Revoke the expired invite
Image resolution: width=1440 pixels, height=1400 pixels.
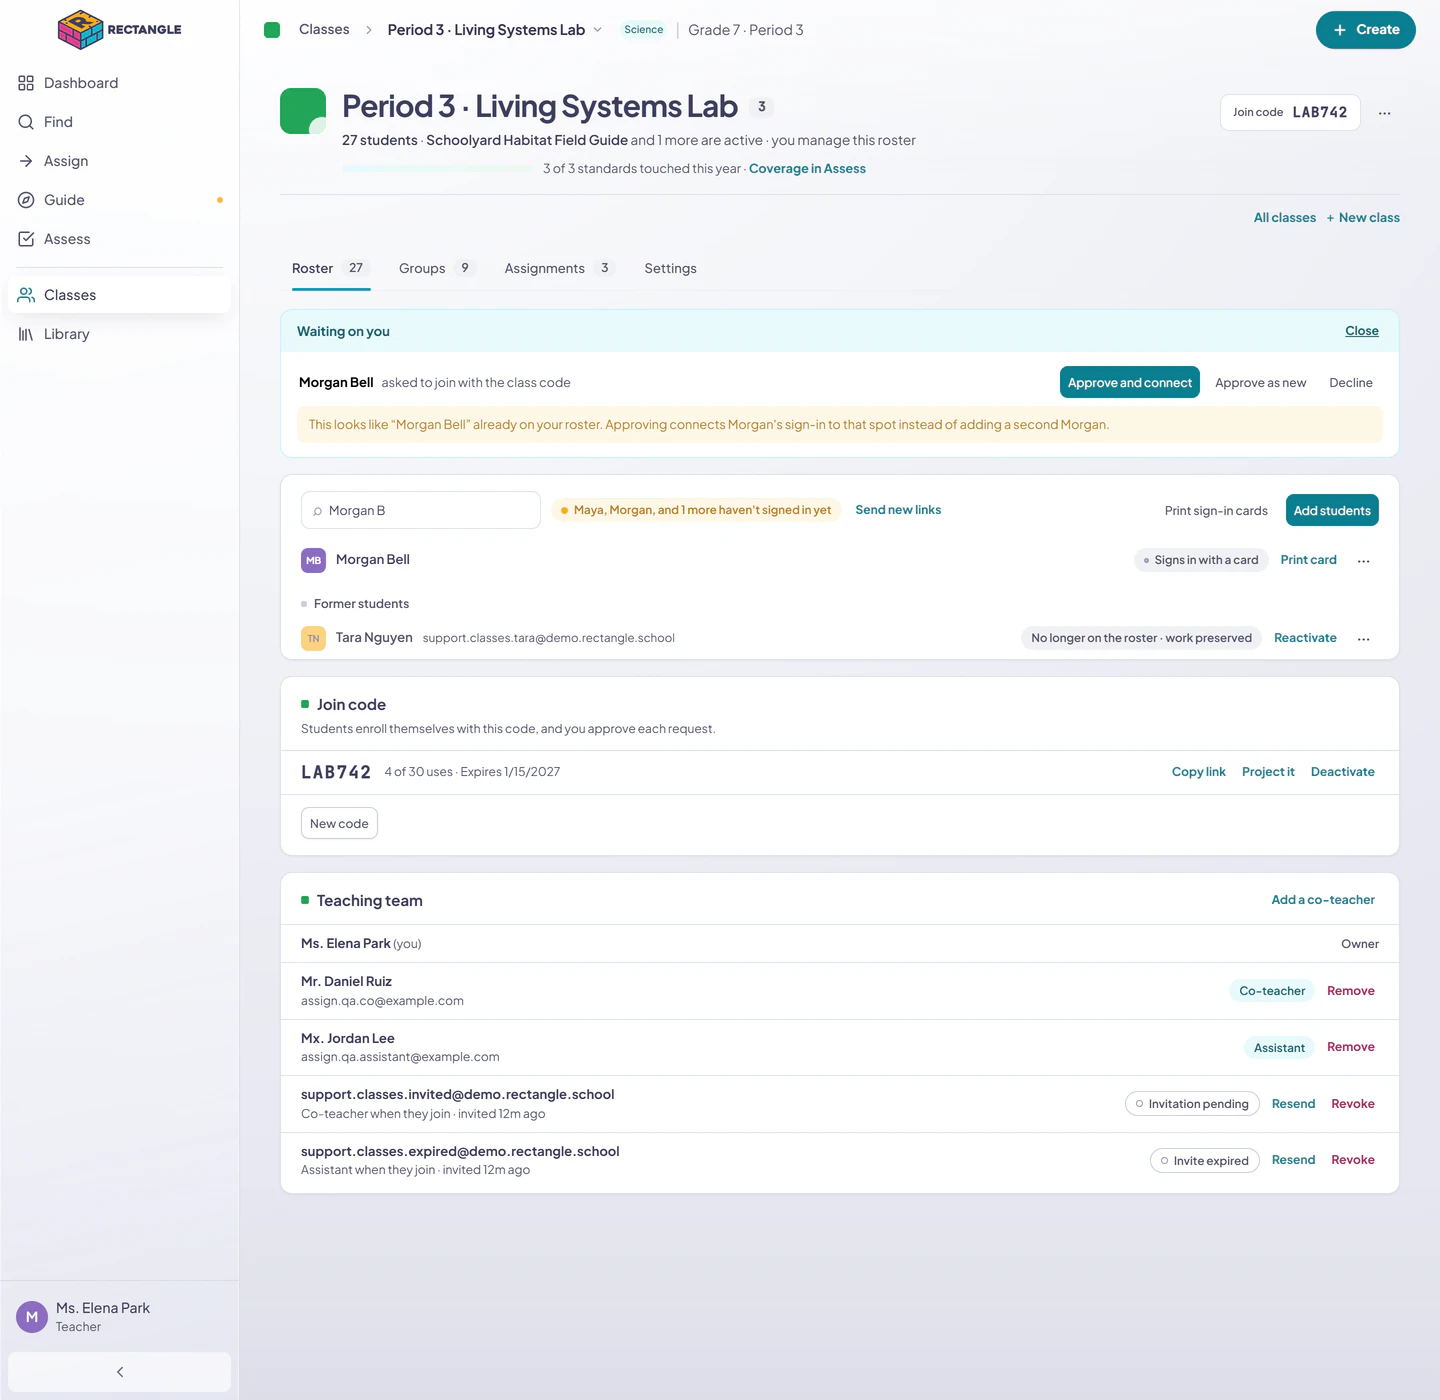pyautogui.click(x=1352, y=1160)
